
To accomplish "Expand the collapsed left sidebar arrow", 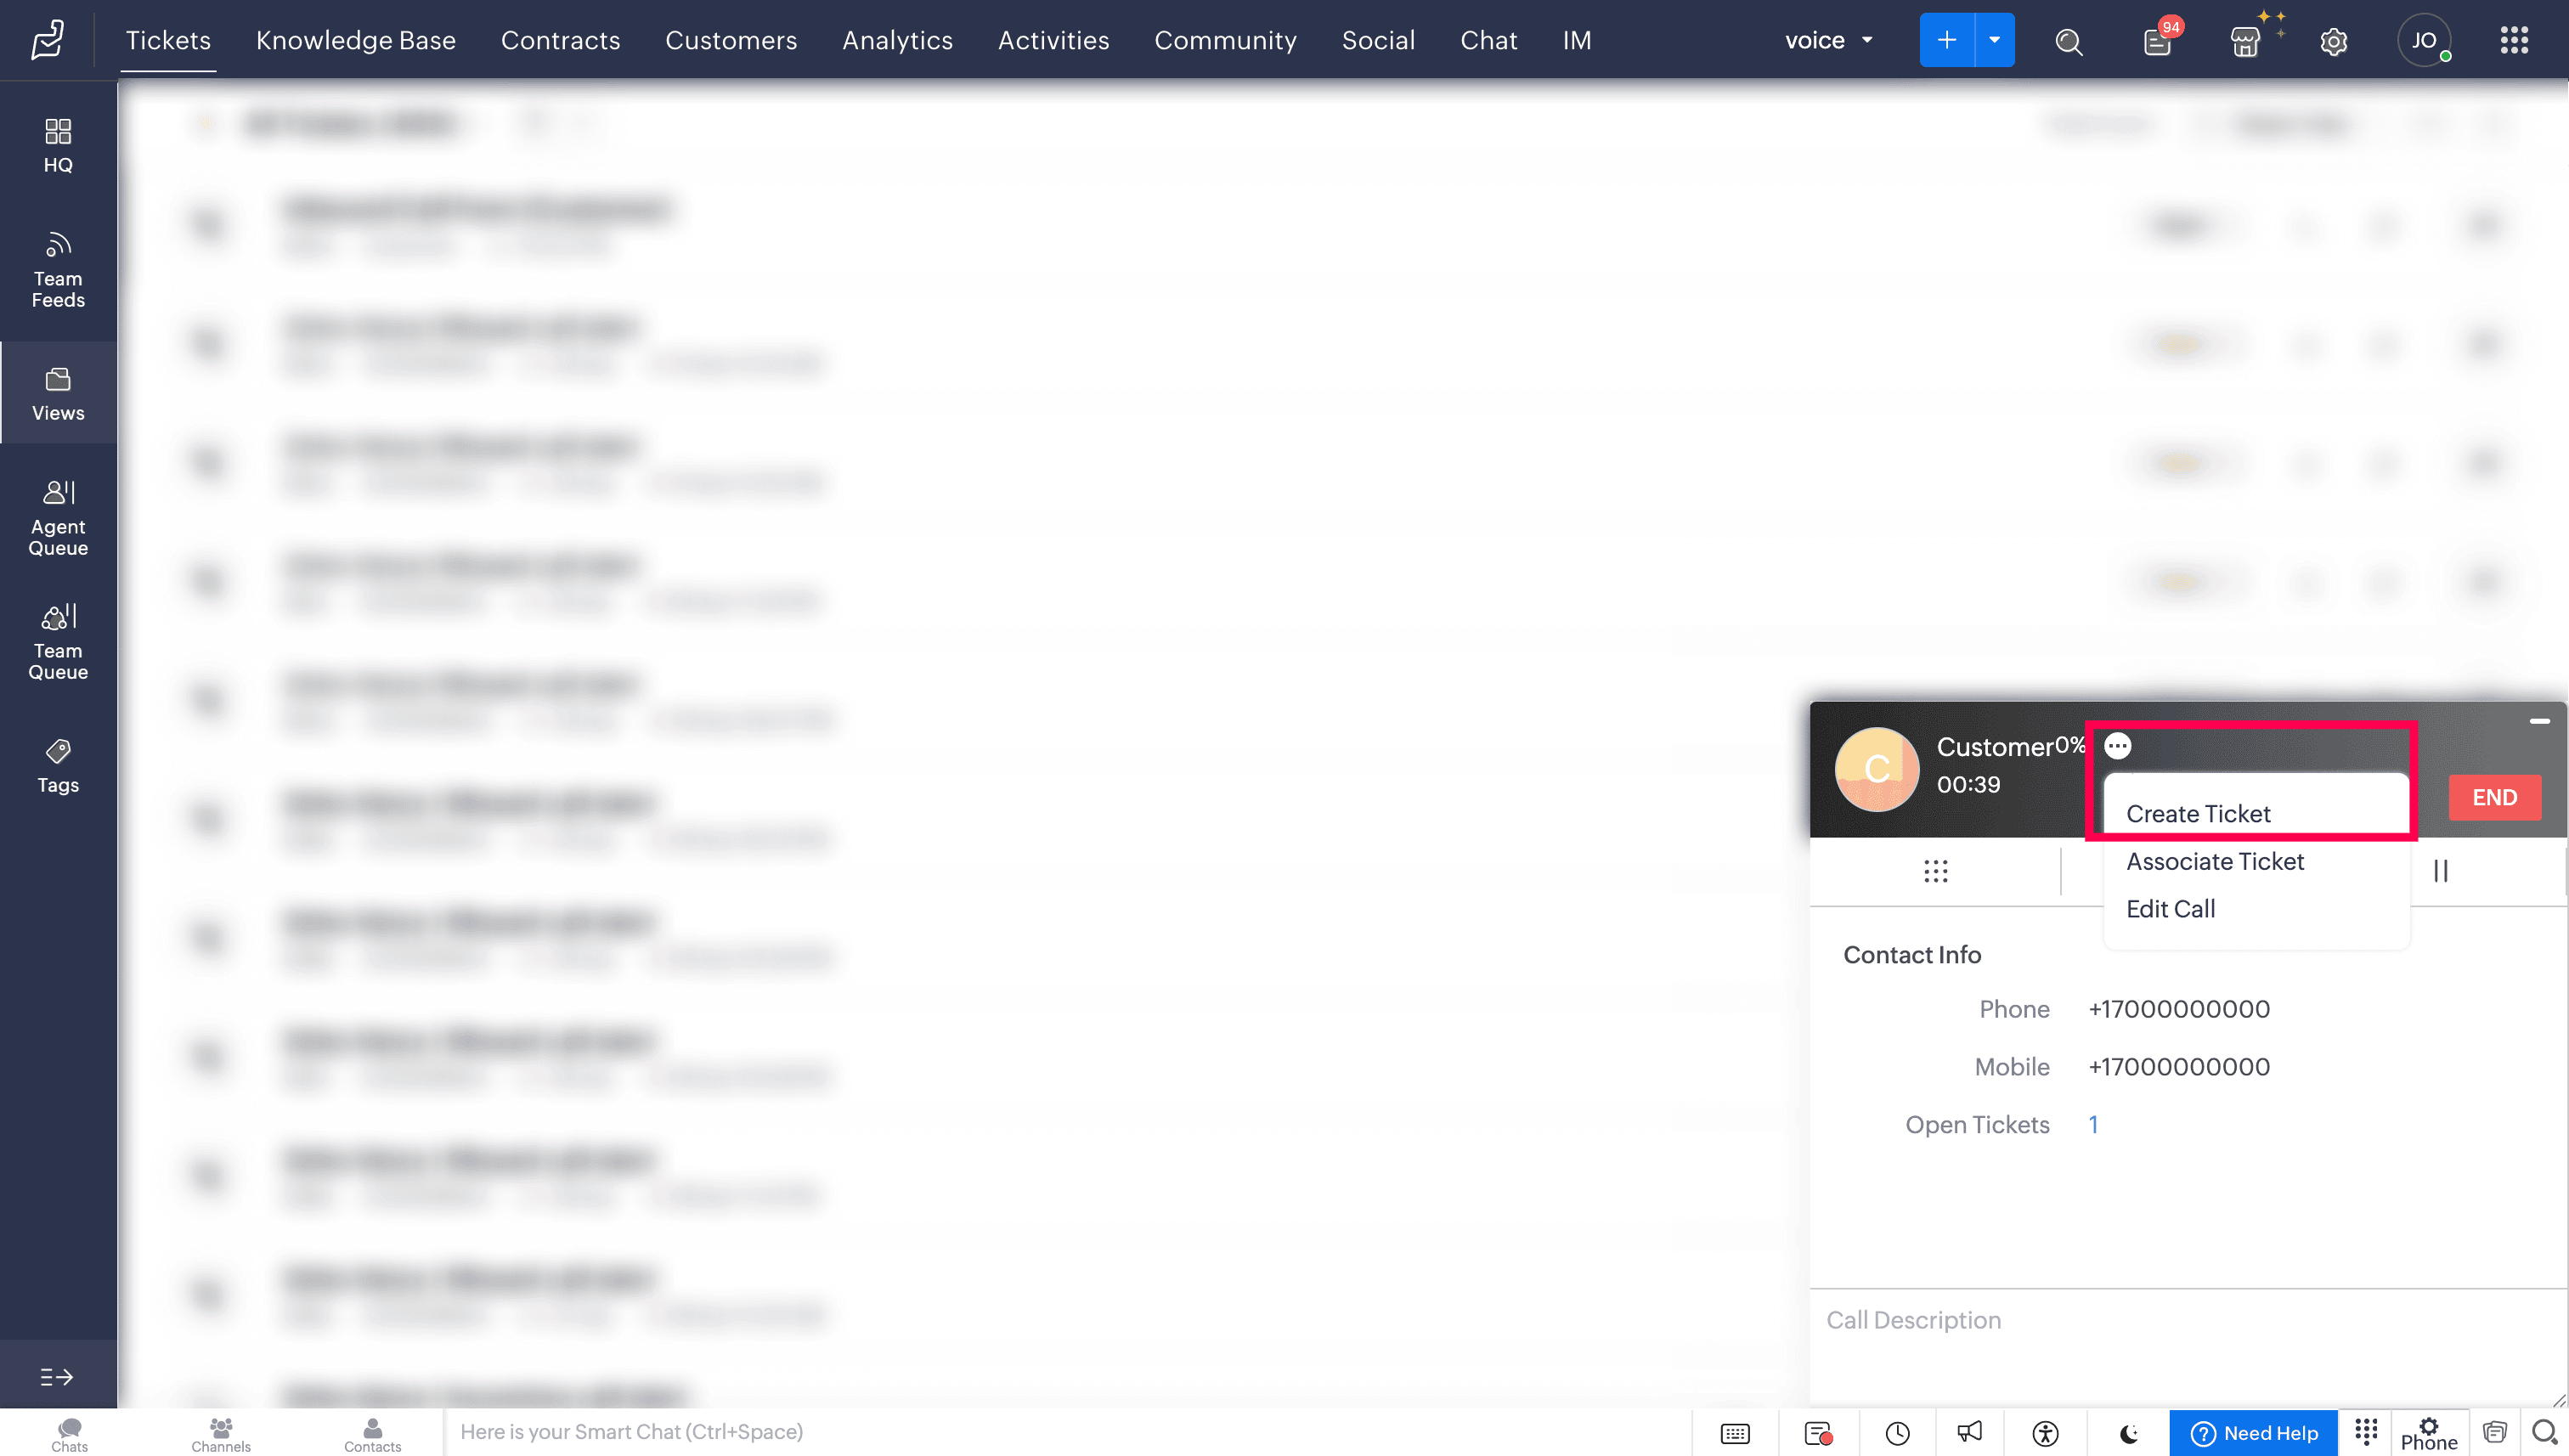I will 57,1377.
